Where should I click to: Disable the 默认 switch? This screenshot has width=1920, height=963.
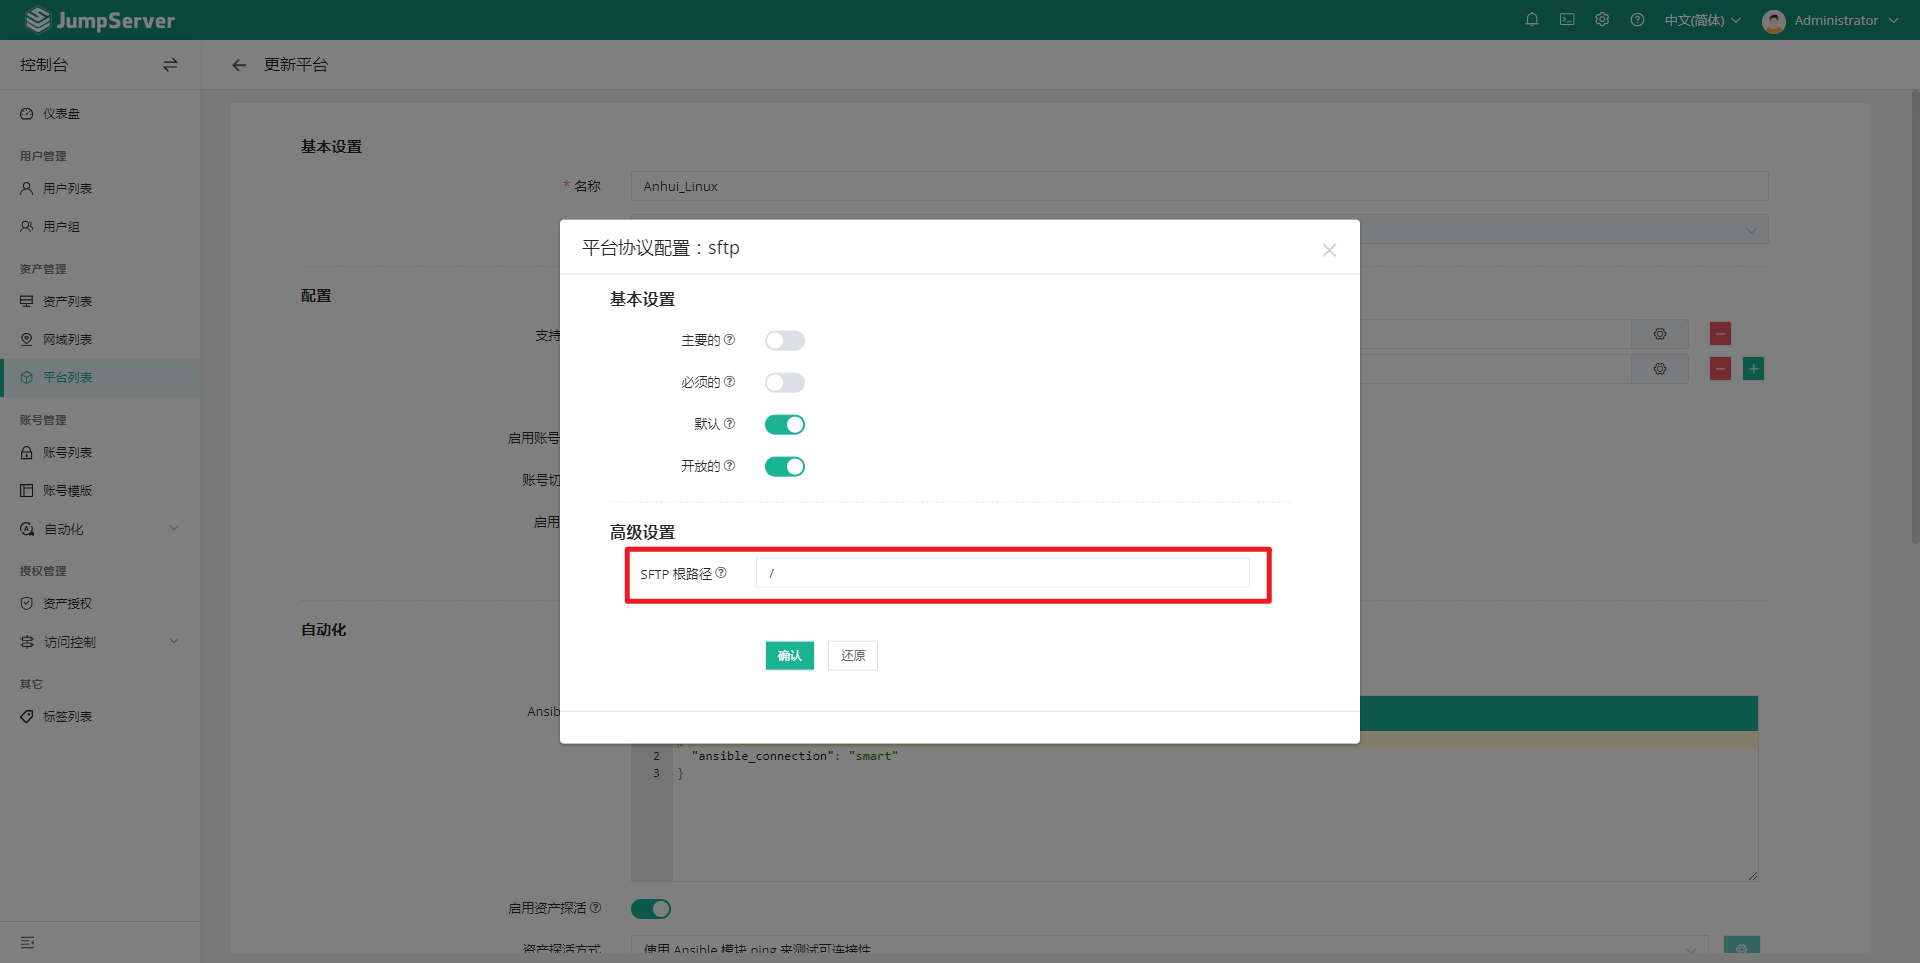coord(784,425)
